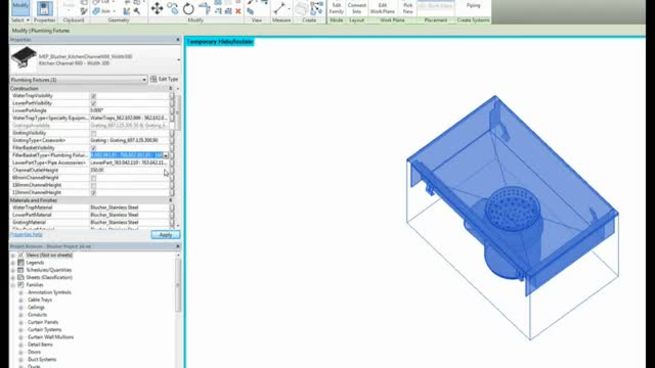655x368 pixels.
Task: Select the Modify tool in the ribbon
Action: pyautogui.click(x=20, y=8)
